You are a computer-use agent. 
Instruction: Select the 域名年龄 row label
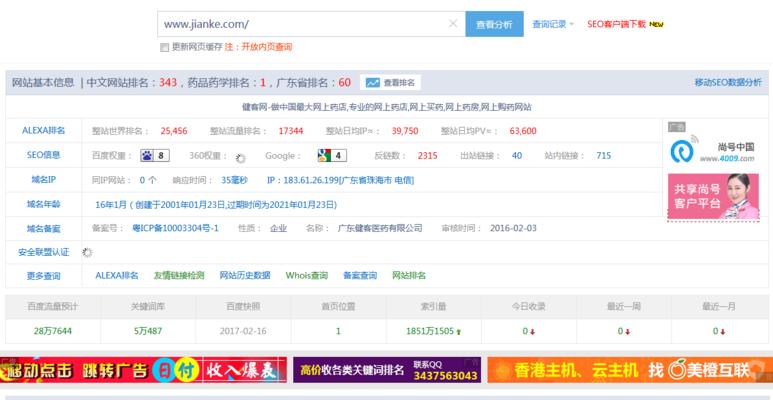[x=43, y=204]
